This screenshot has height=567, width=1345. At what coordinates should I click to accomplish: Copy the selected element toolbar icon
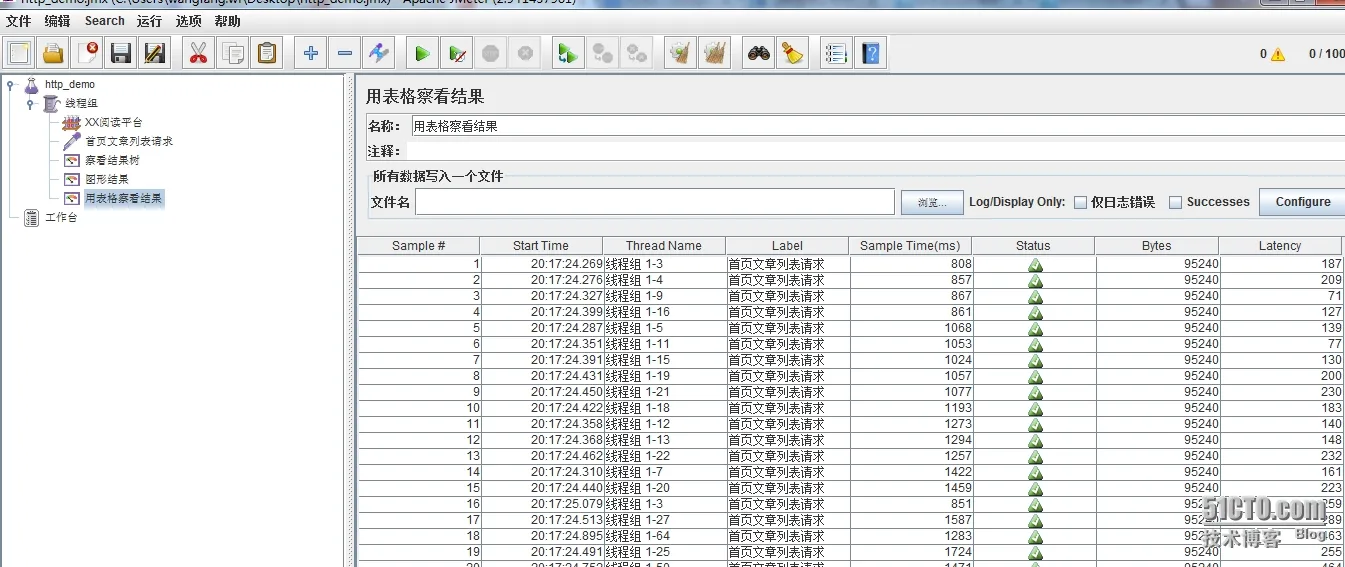point(233,53)
